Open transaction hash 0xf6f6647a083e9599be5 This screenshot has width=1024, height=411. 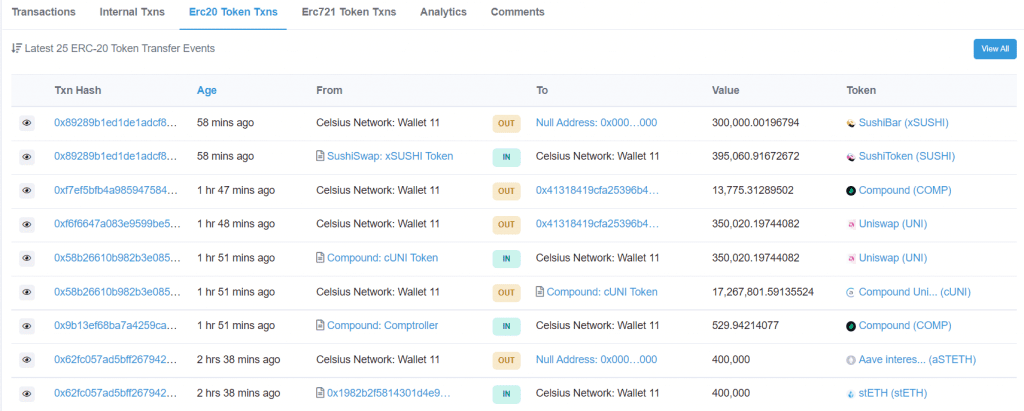(116, 224)
